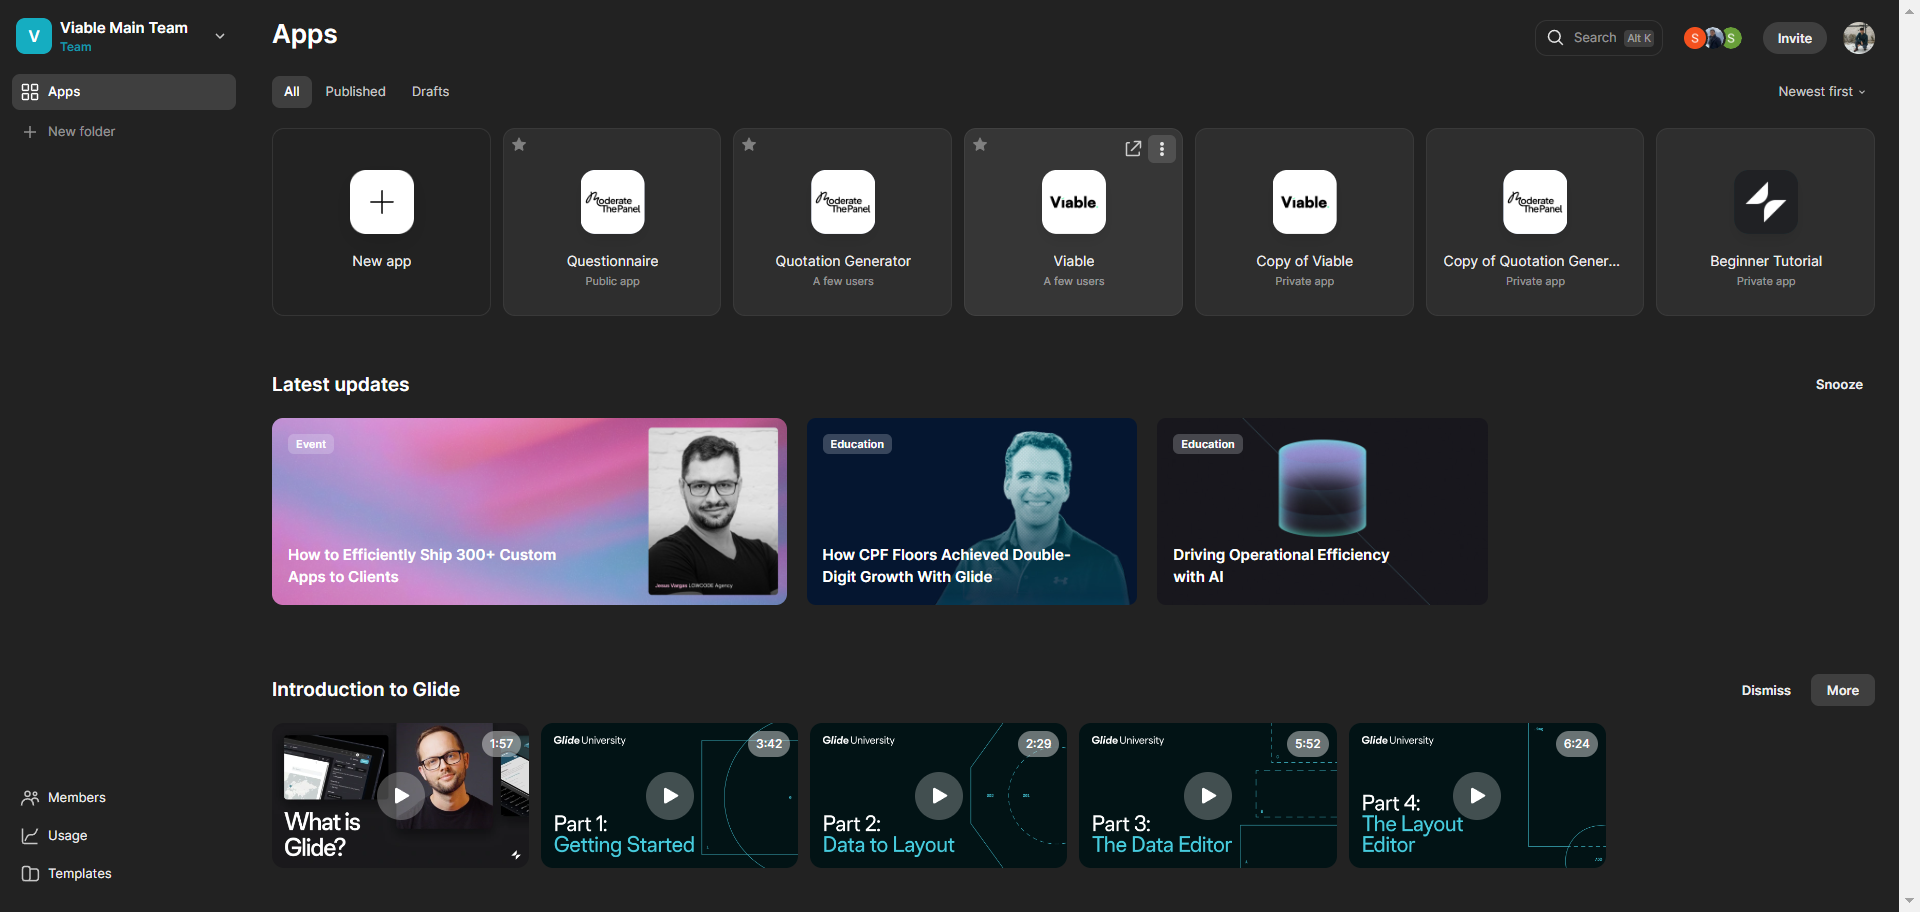Play Part 4: The Layout Editor video

click(1477, 796)
